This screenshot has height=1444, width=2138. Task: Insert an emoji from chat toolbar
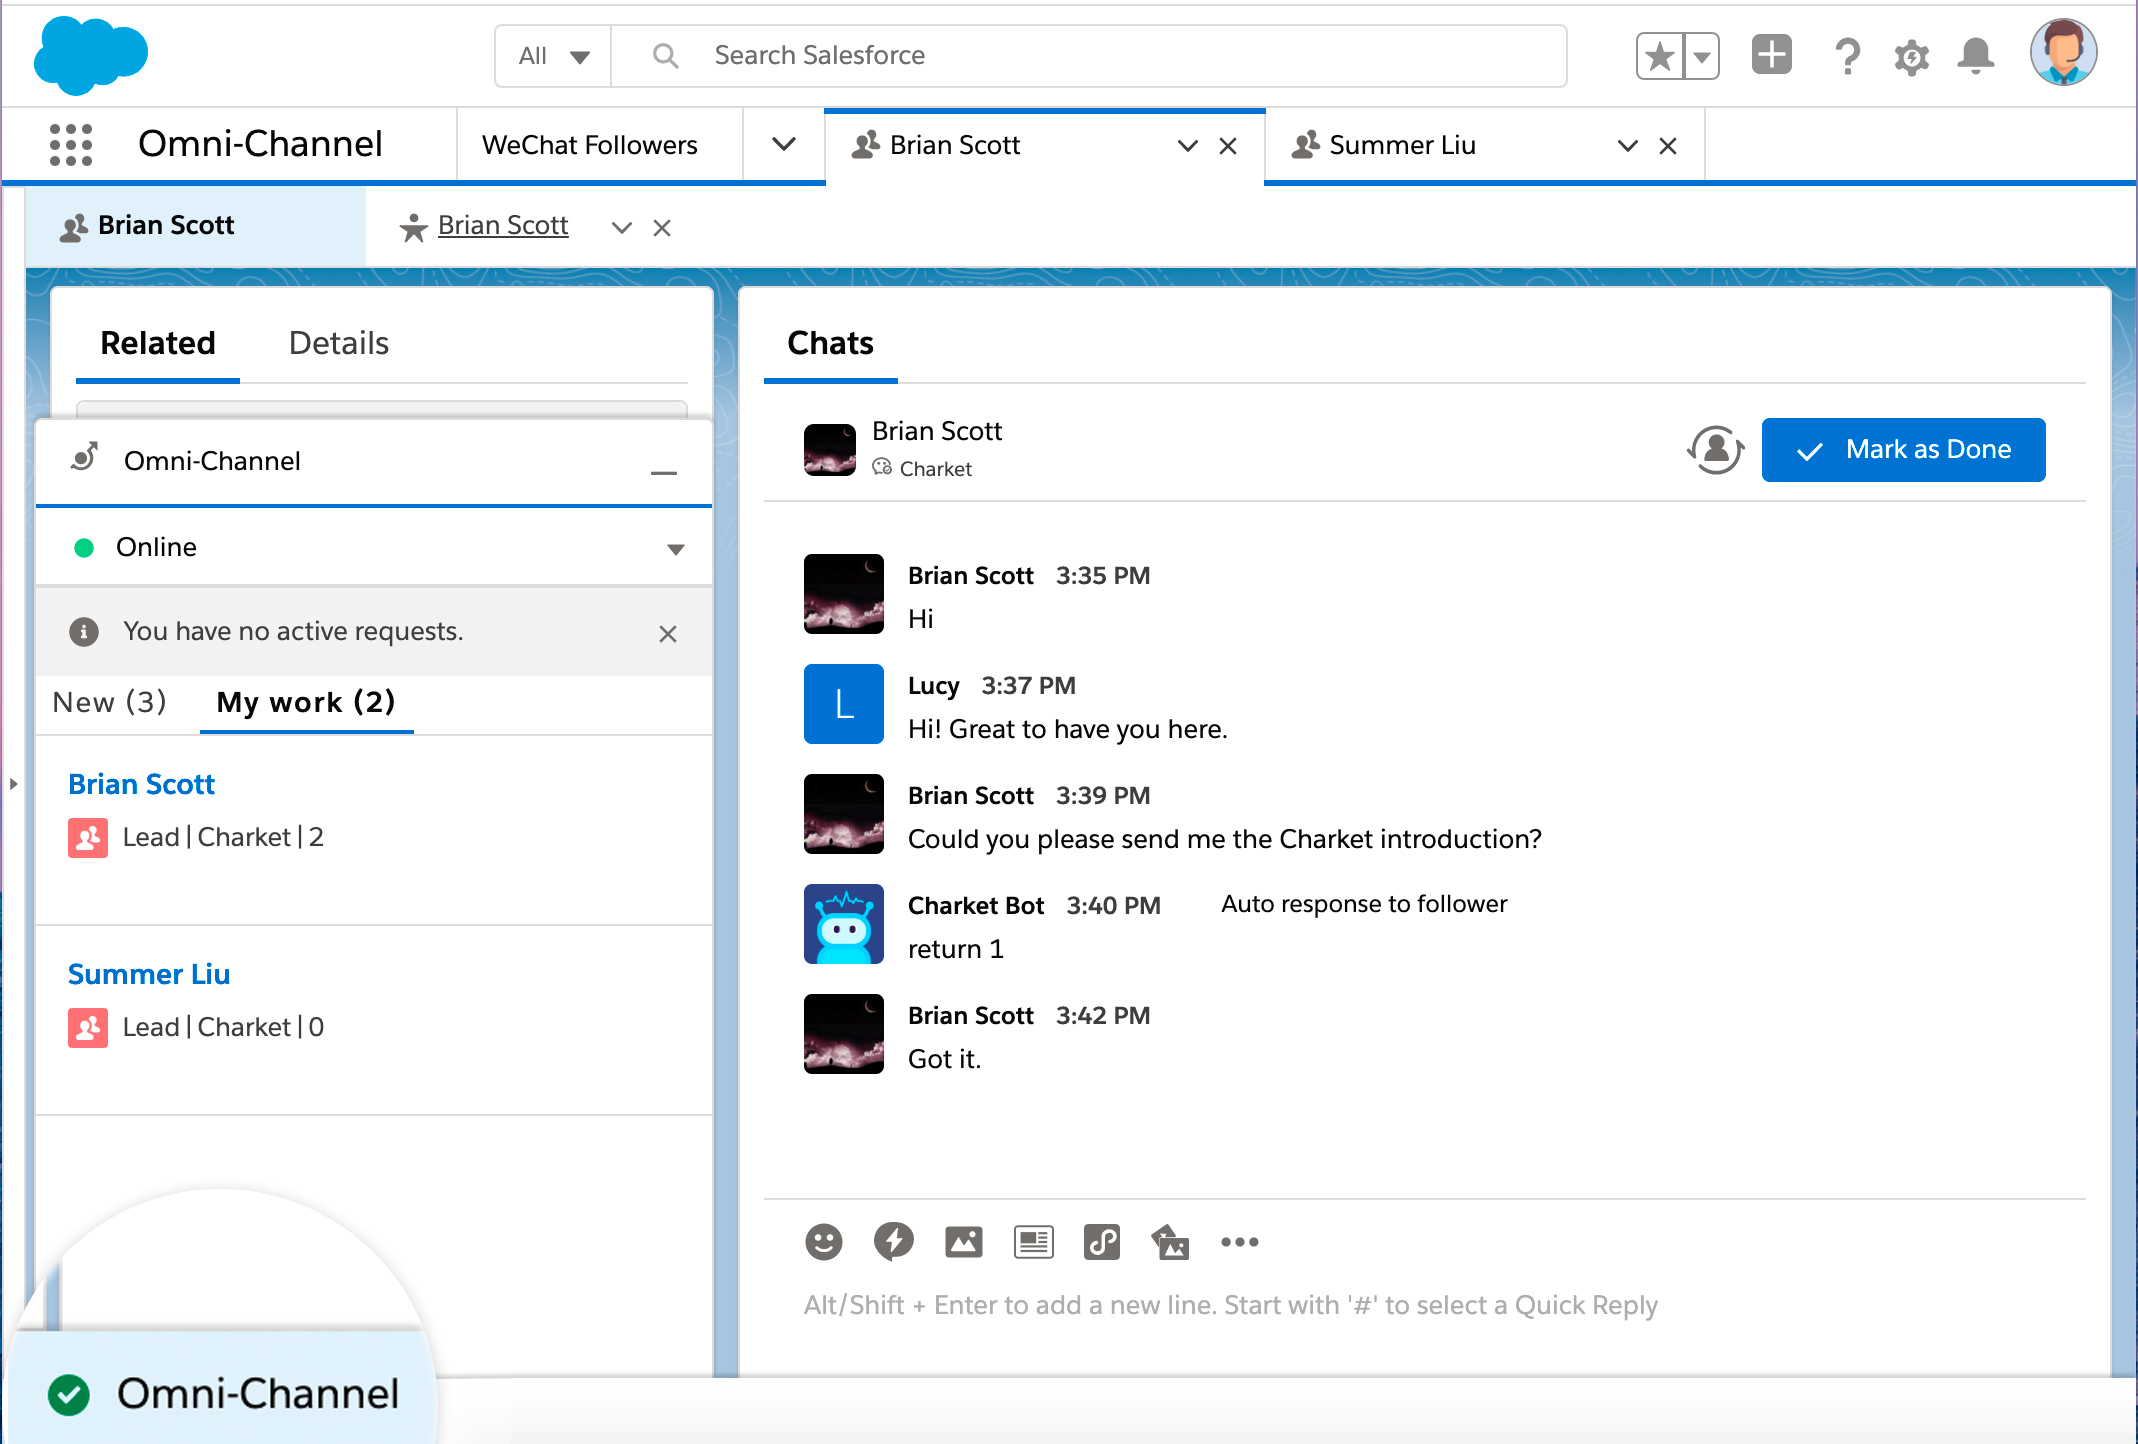(x=823, y=1242)
